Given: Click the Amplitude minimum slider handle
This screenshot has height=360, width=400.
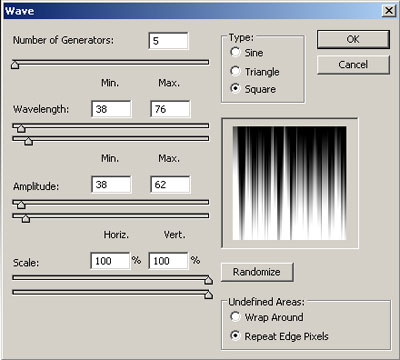Looking at the screenshot, I should 21,204.
